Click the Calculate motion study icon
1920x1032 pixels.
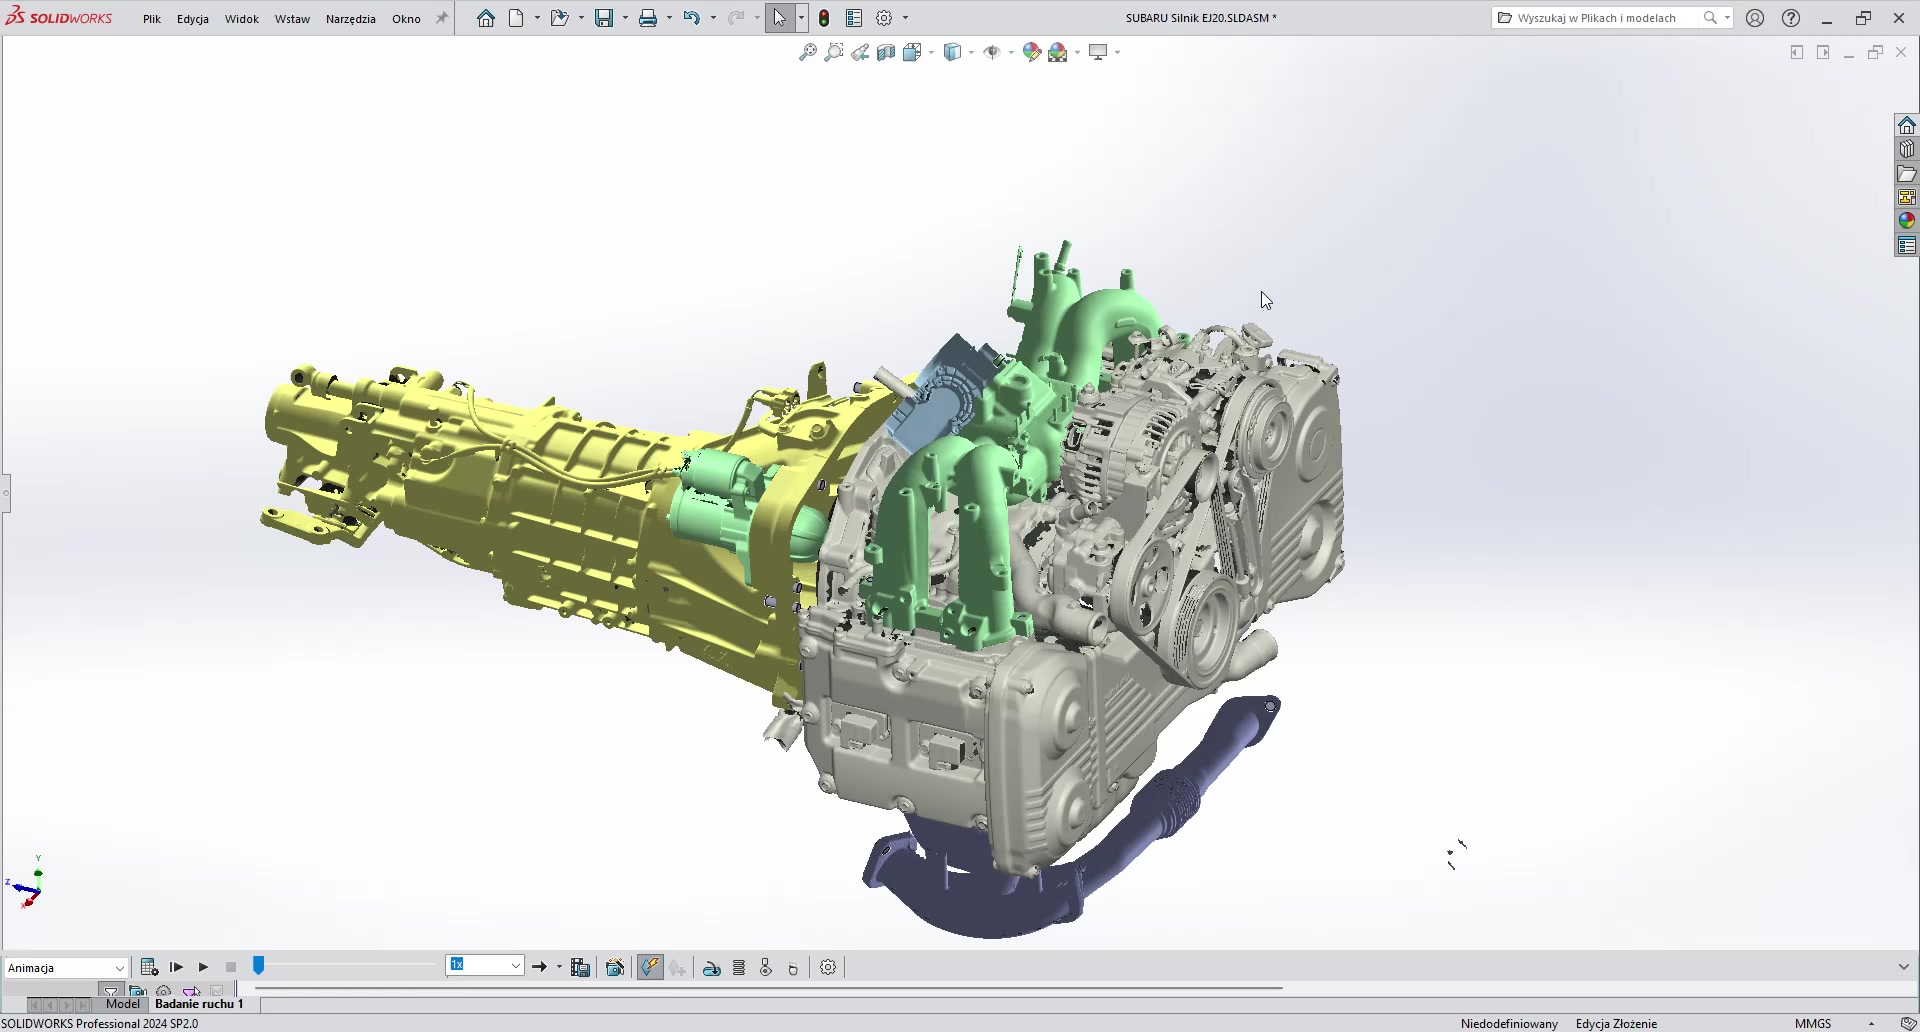(x=149, y=967)
